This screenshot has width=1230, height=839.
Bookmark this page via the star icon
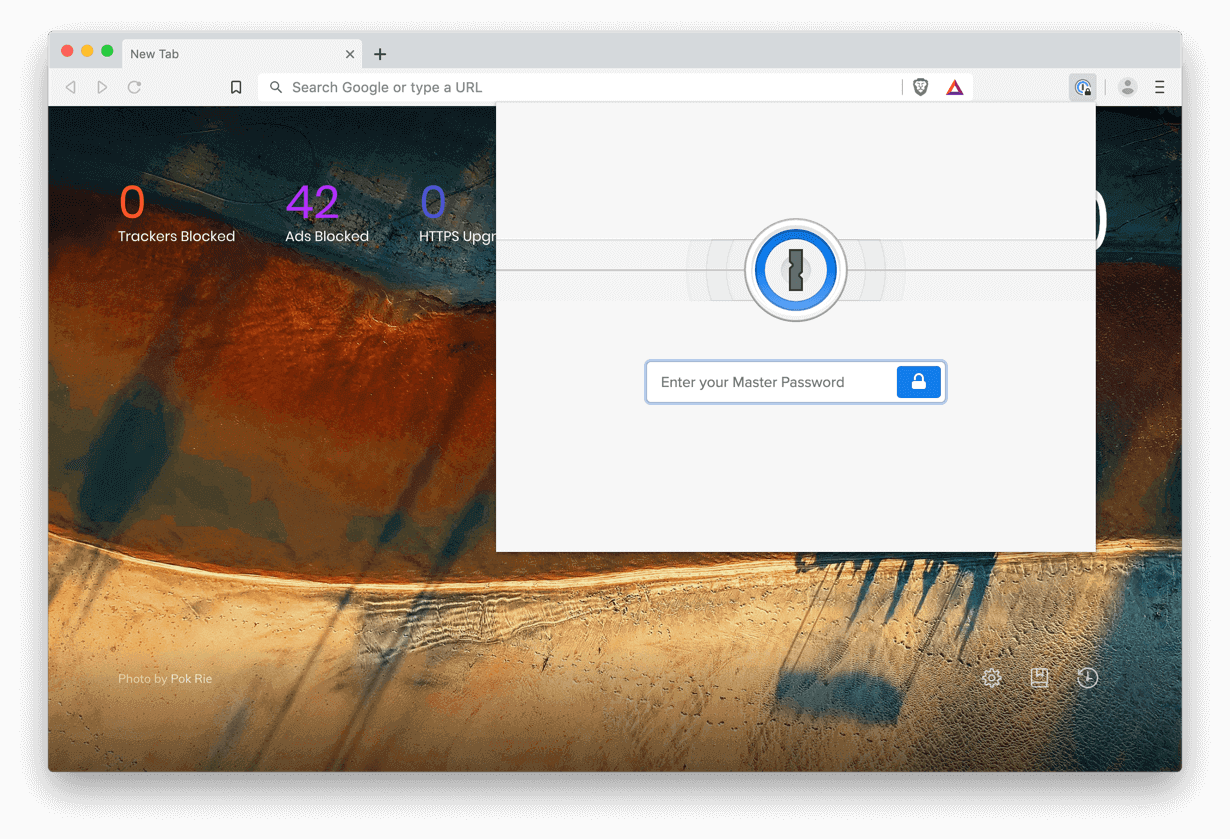[236, 87]
